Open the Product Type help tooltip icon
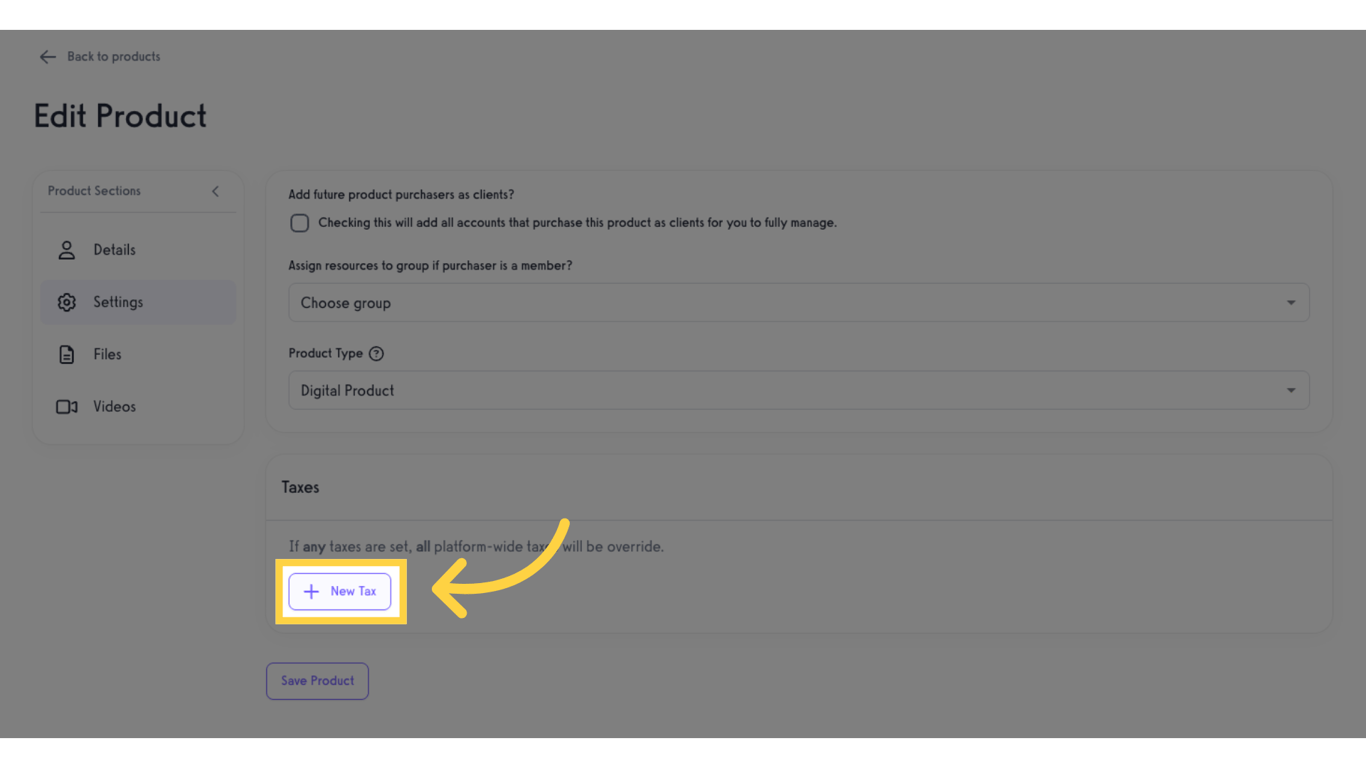This screenshot has height=768, width=1366. pyautogui.click(x=376, y=353)
